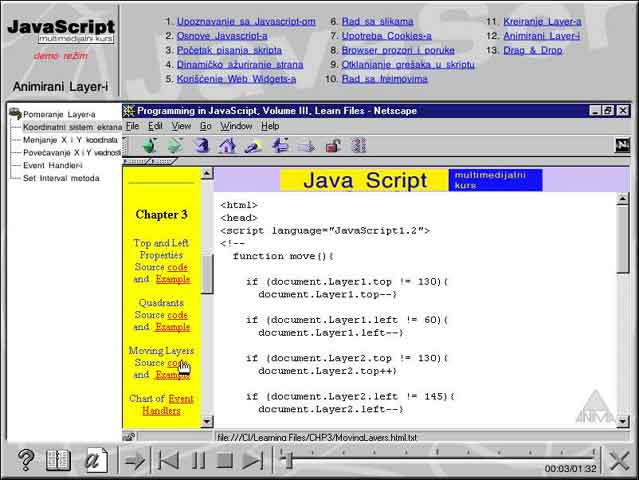Image resolution: width=639 pixels, height=480 pixels.
Task: Open lesson Rad sa frejmovima
Action: click(384, 79)
